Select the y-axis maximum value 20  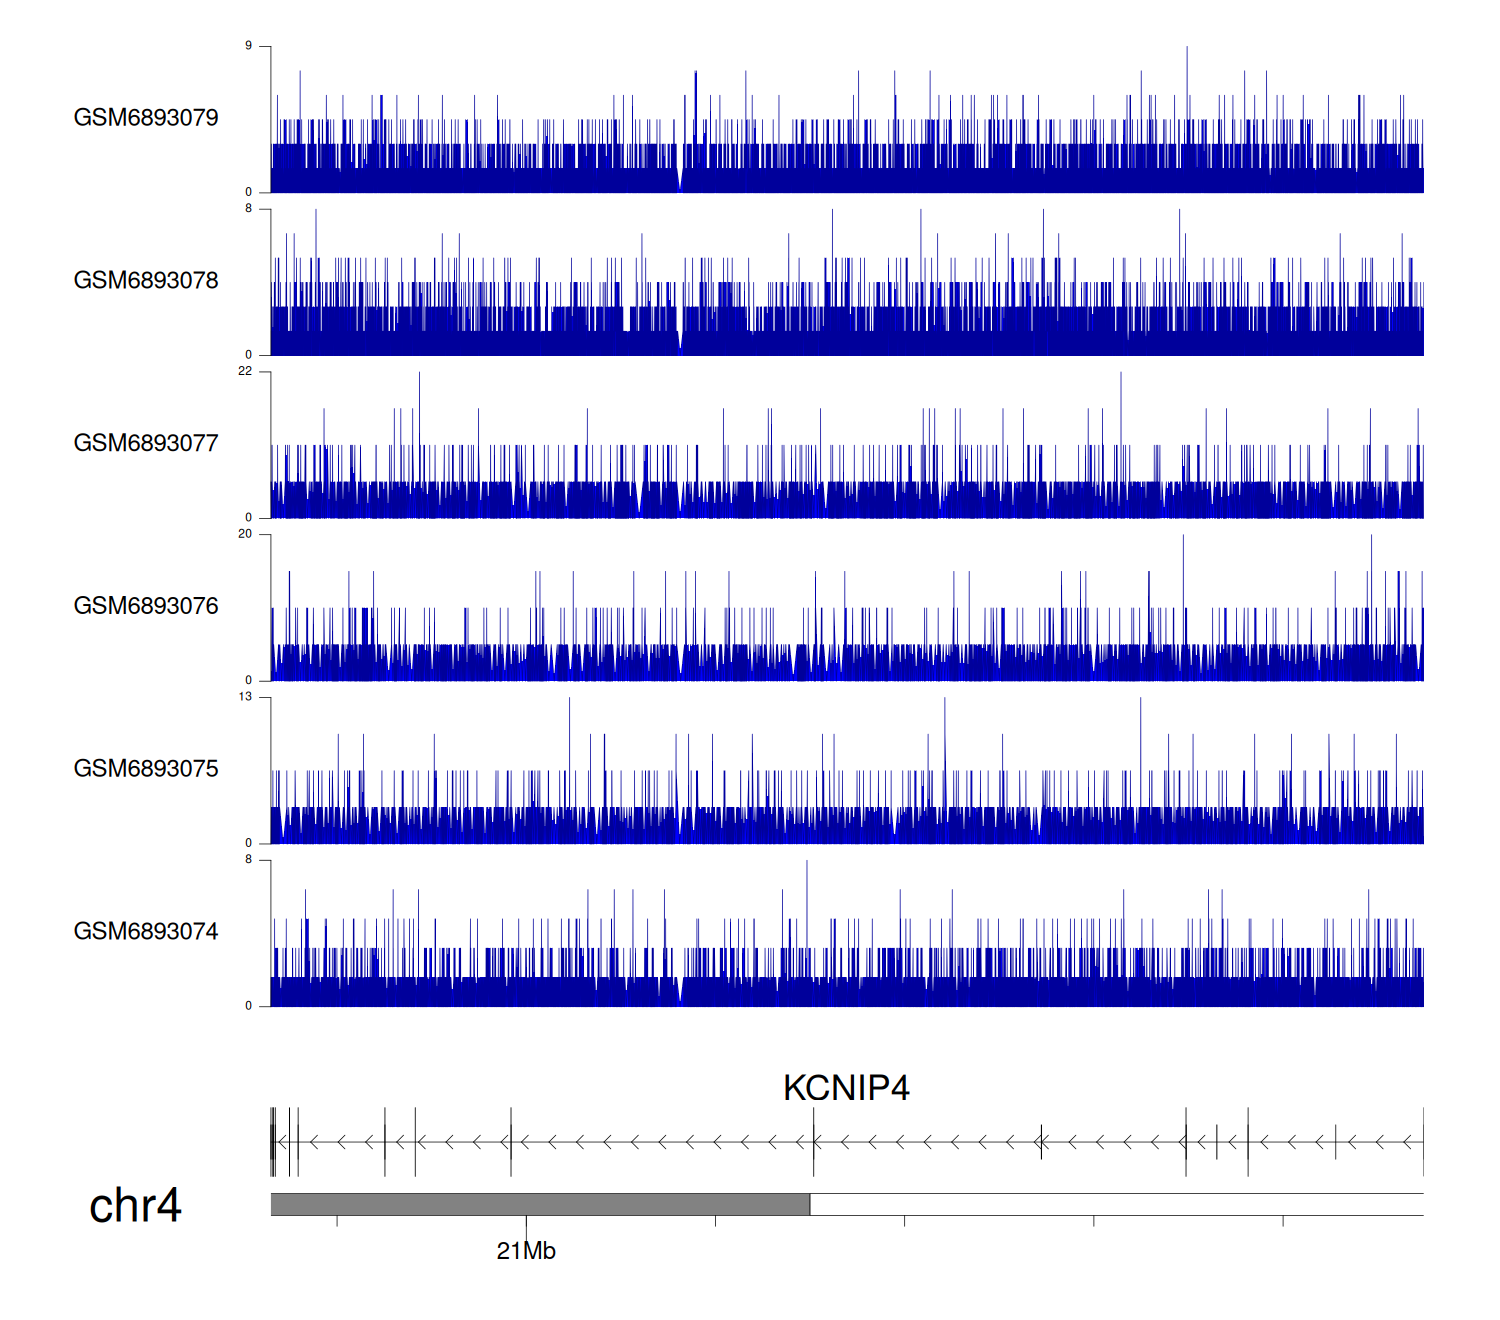[x=245, y=534]
